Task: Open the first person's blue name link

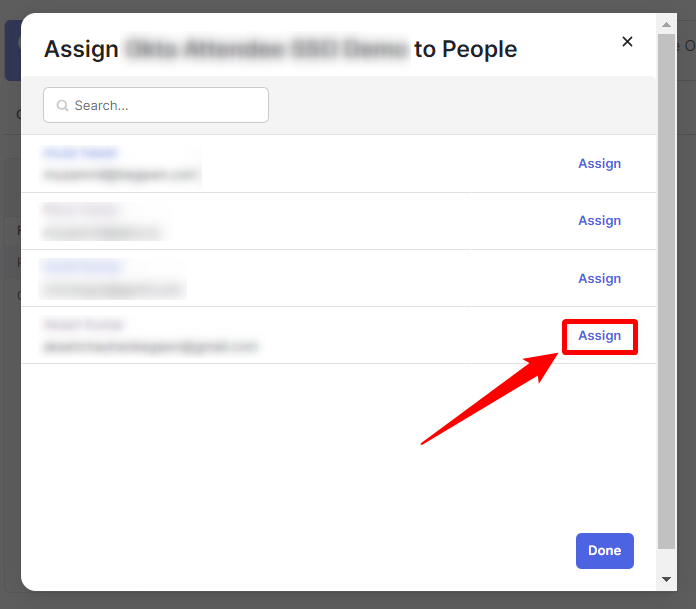Action: tap(80, 153)
